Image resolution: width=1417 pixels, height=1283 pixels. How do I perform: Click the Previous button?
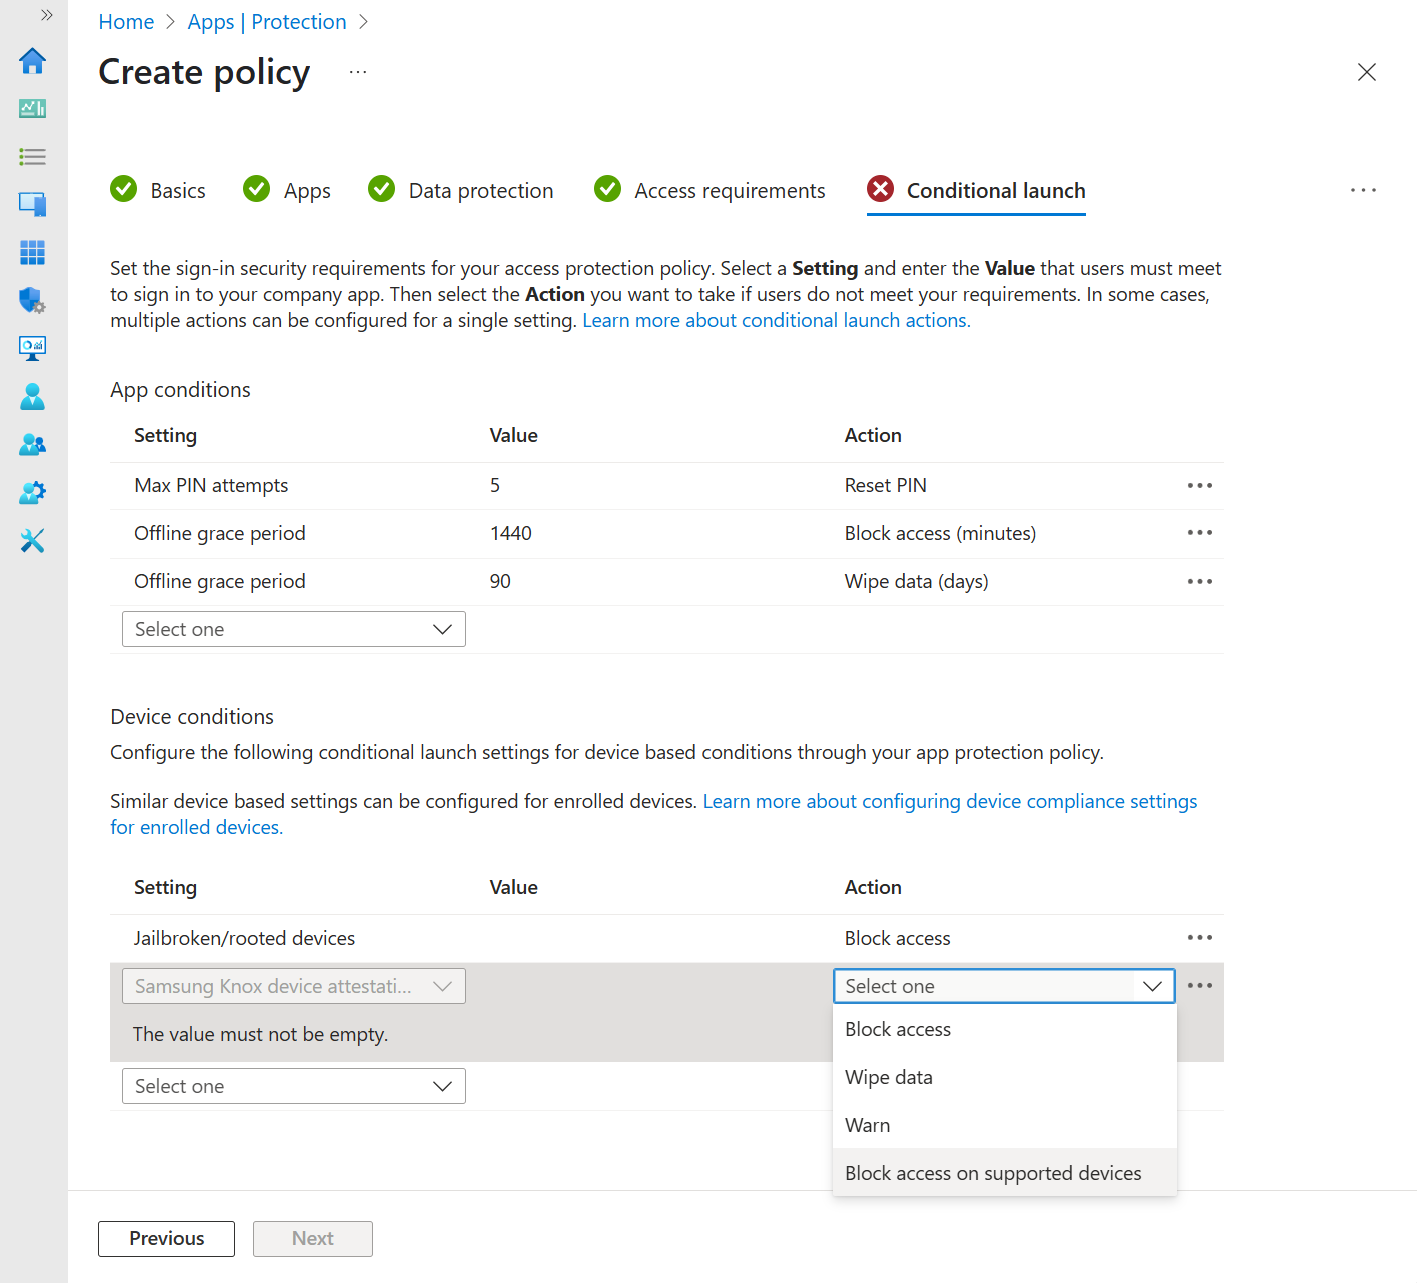pos(166,1238)
